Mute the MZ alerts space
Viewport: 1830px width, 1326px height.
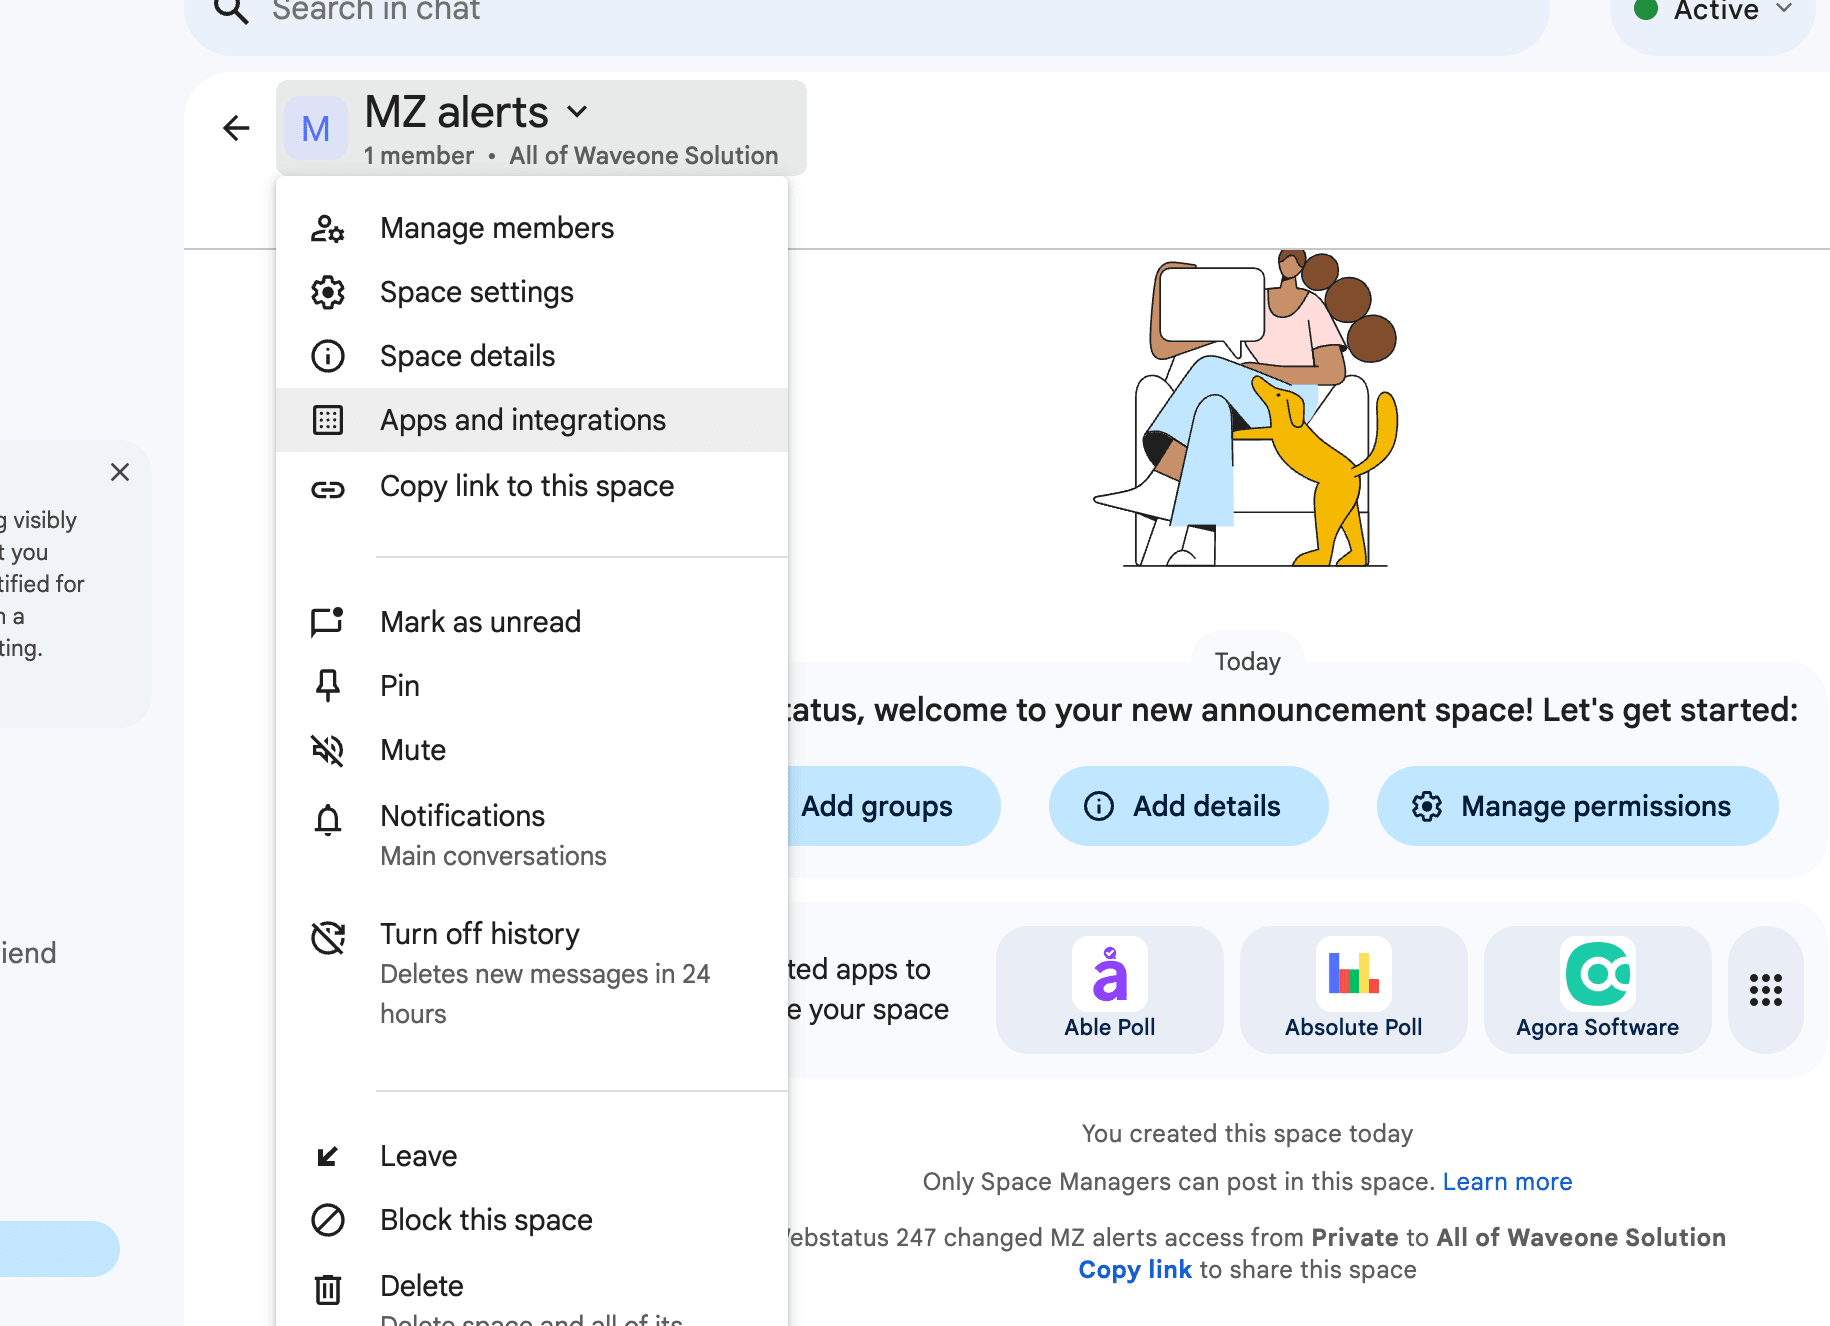[x=412, y=750]
